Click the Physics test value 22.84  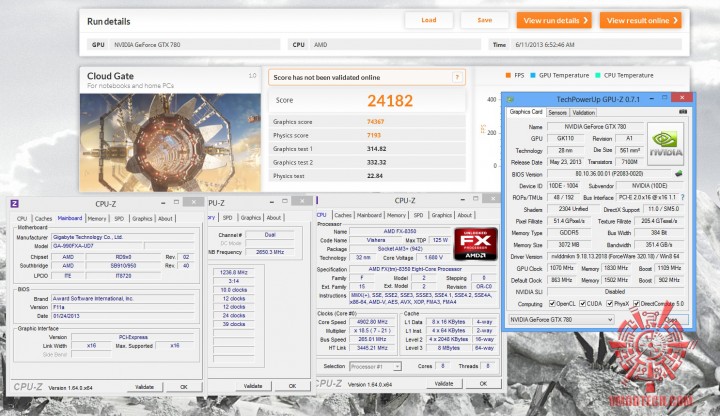click(375, 176)
